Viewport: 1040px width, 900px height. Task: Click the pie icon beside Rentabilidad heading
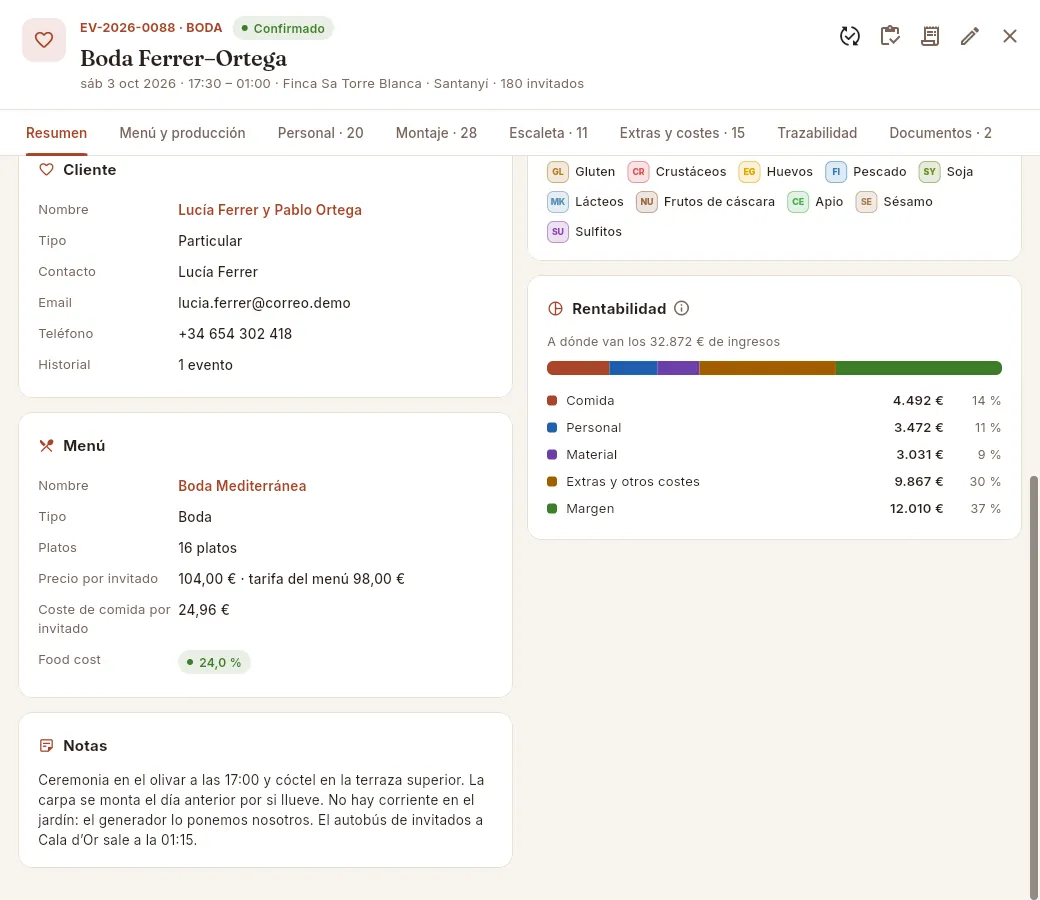point(555,308)
